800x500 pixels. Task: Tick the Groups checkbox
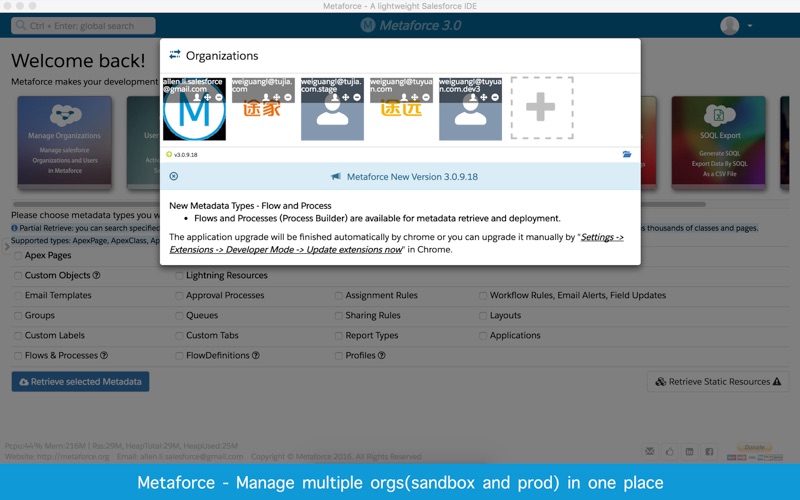click(18, 316)
